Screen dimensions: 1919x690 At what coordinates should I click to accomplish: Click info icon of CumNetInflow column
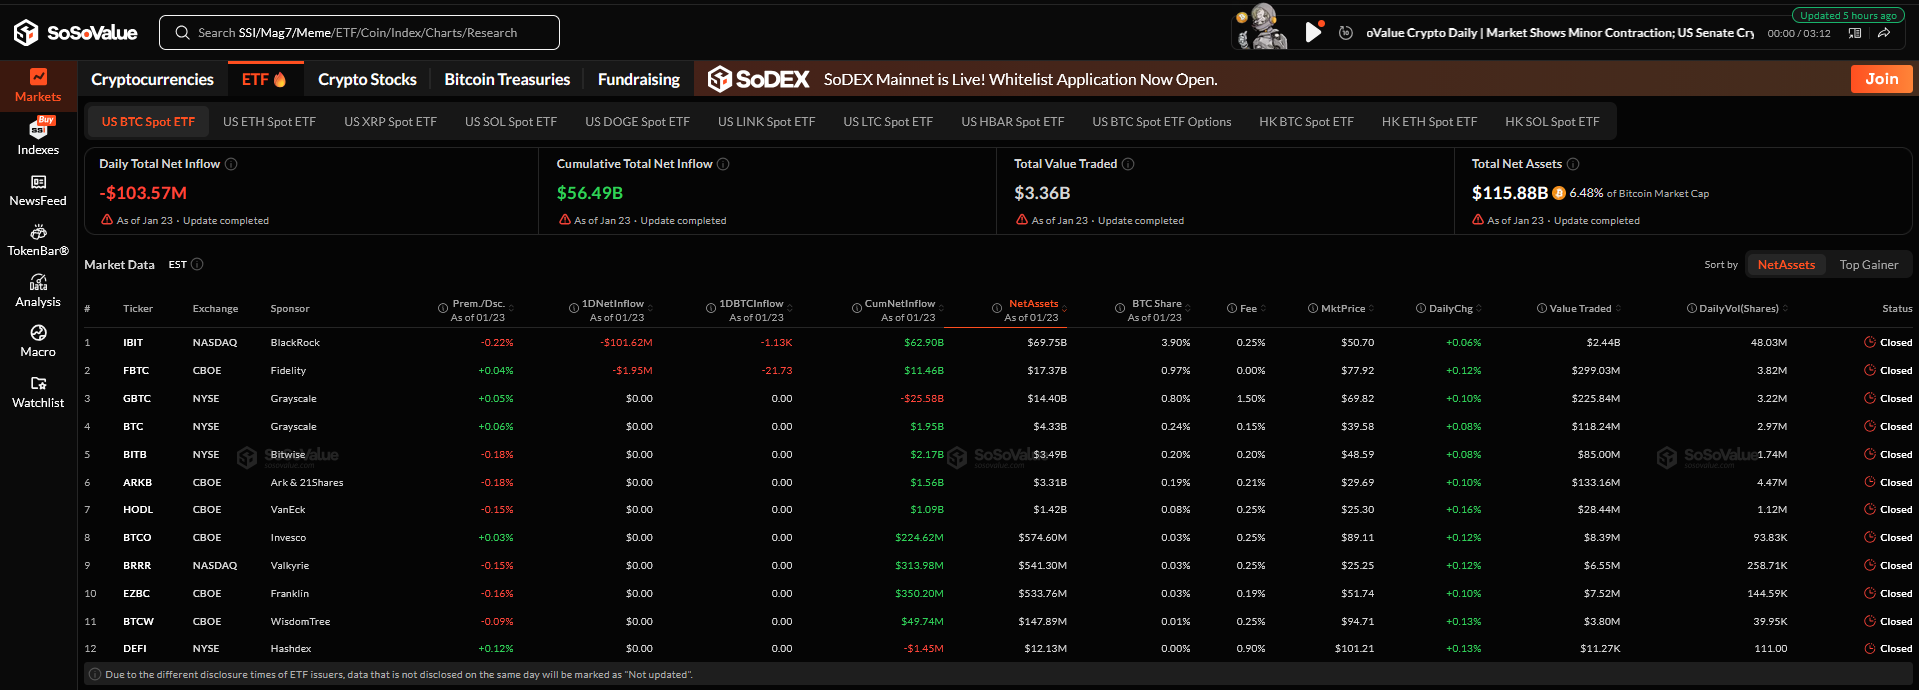point(857,308)
